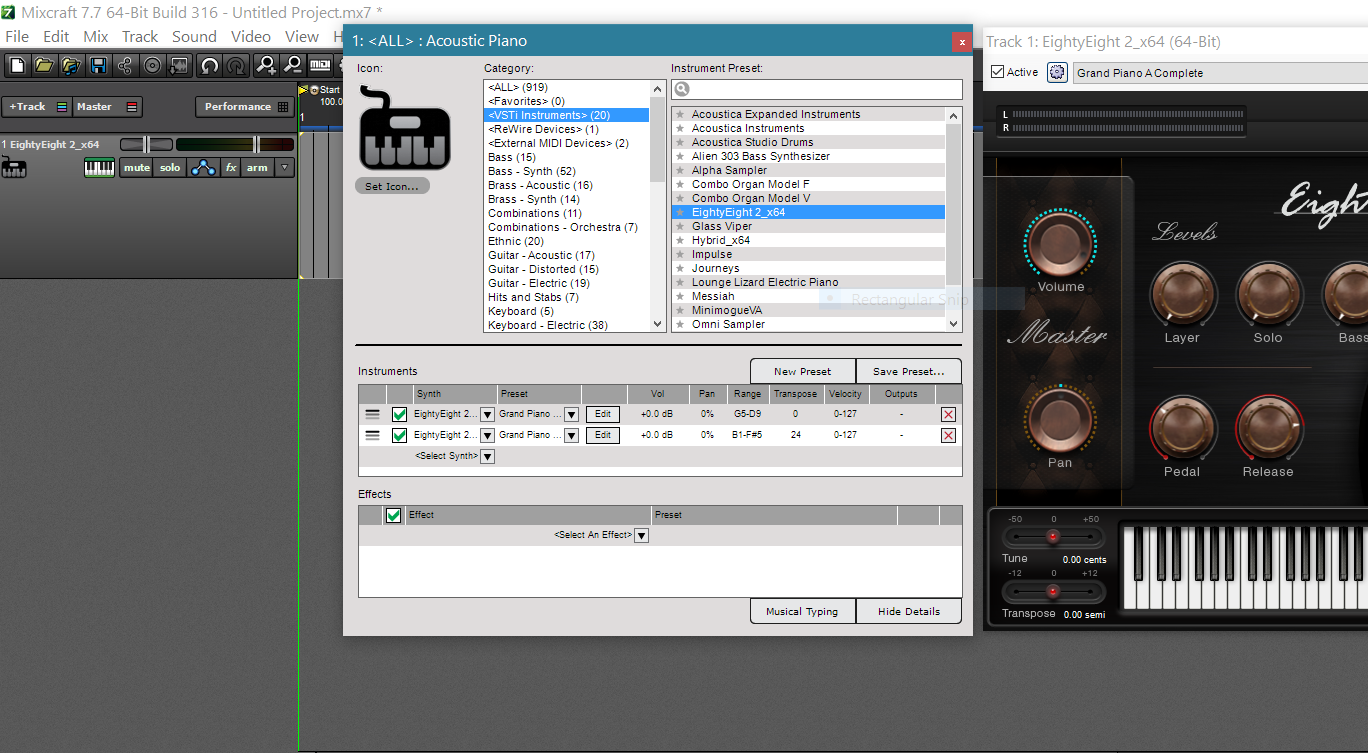Click the Hide Details button
This screenshot has height=753, width=1368.
pyautogui.click(x=909, y=611)
